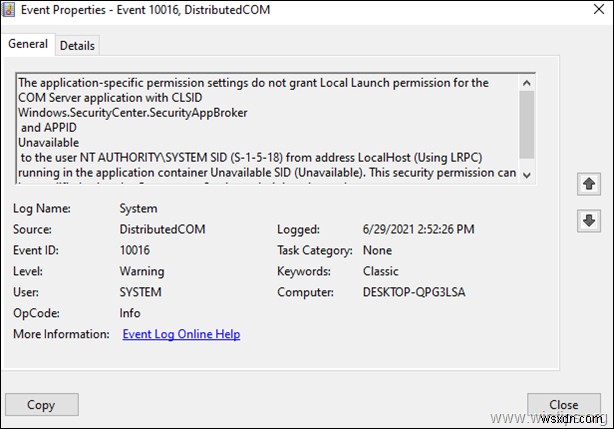Viewport: 614px width, 429px height.
Task: Click the Close button
Action: [563, 404]
